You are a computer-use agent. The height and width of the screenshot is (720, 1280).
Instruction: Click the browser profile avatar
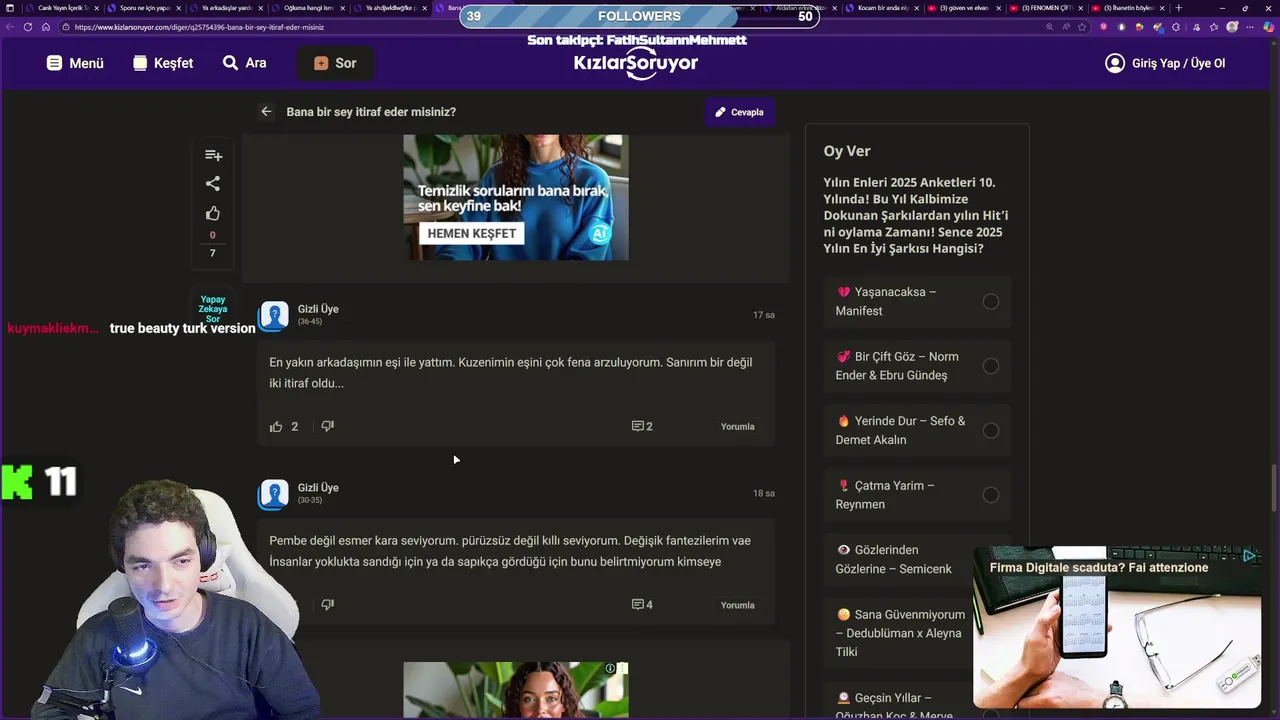click(1232, 27)
